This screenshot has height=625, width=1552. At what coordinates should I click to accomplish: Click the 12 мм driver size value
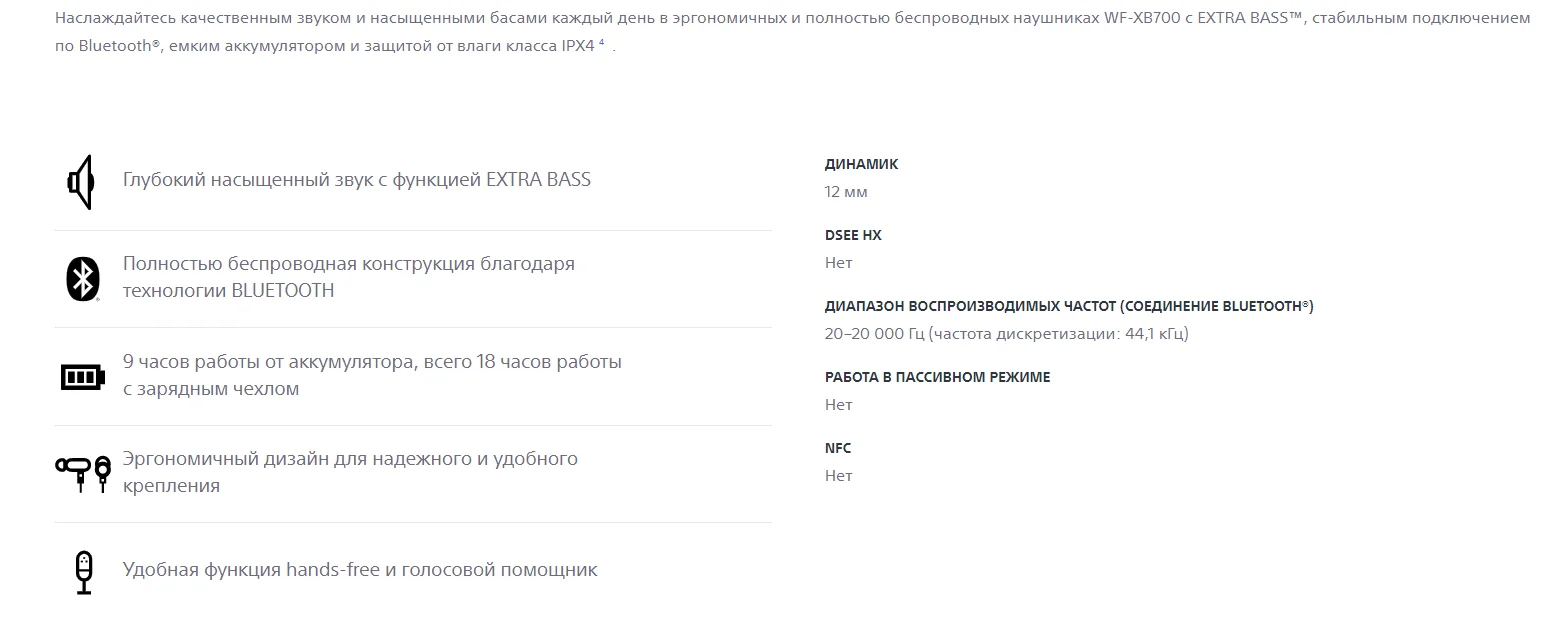(846, 192)
